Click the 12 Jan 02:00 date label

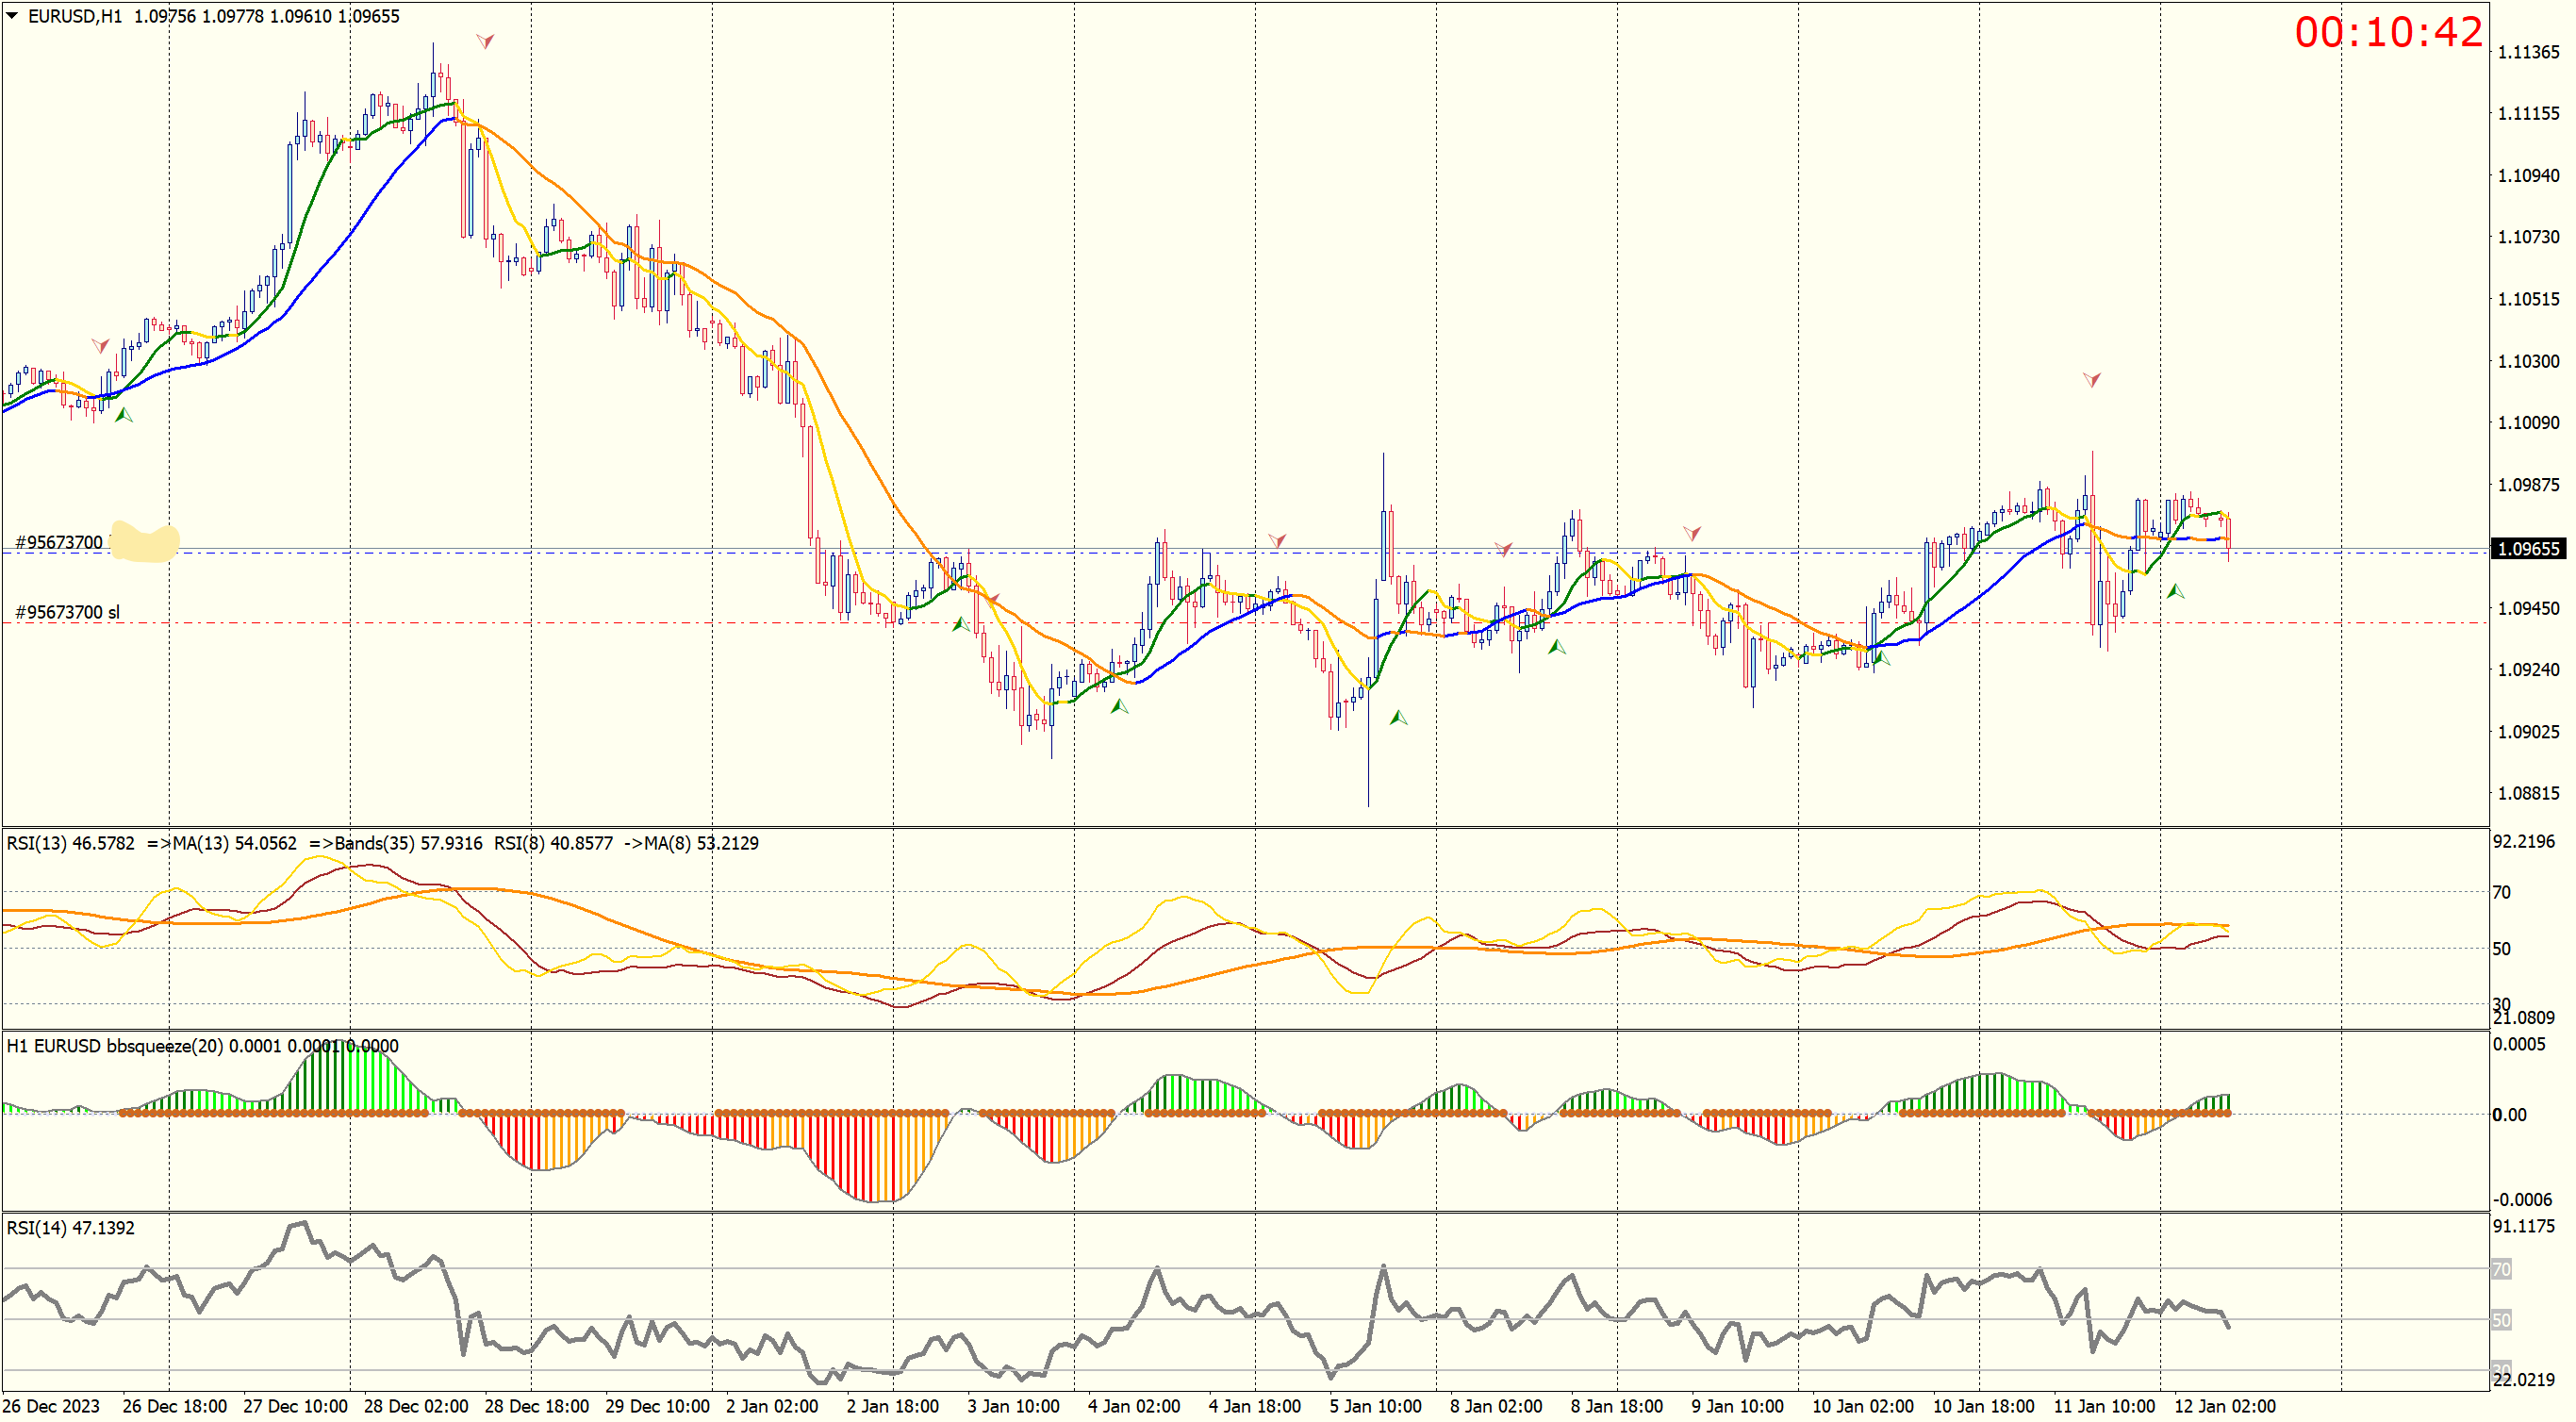click(2224, 1406)
